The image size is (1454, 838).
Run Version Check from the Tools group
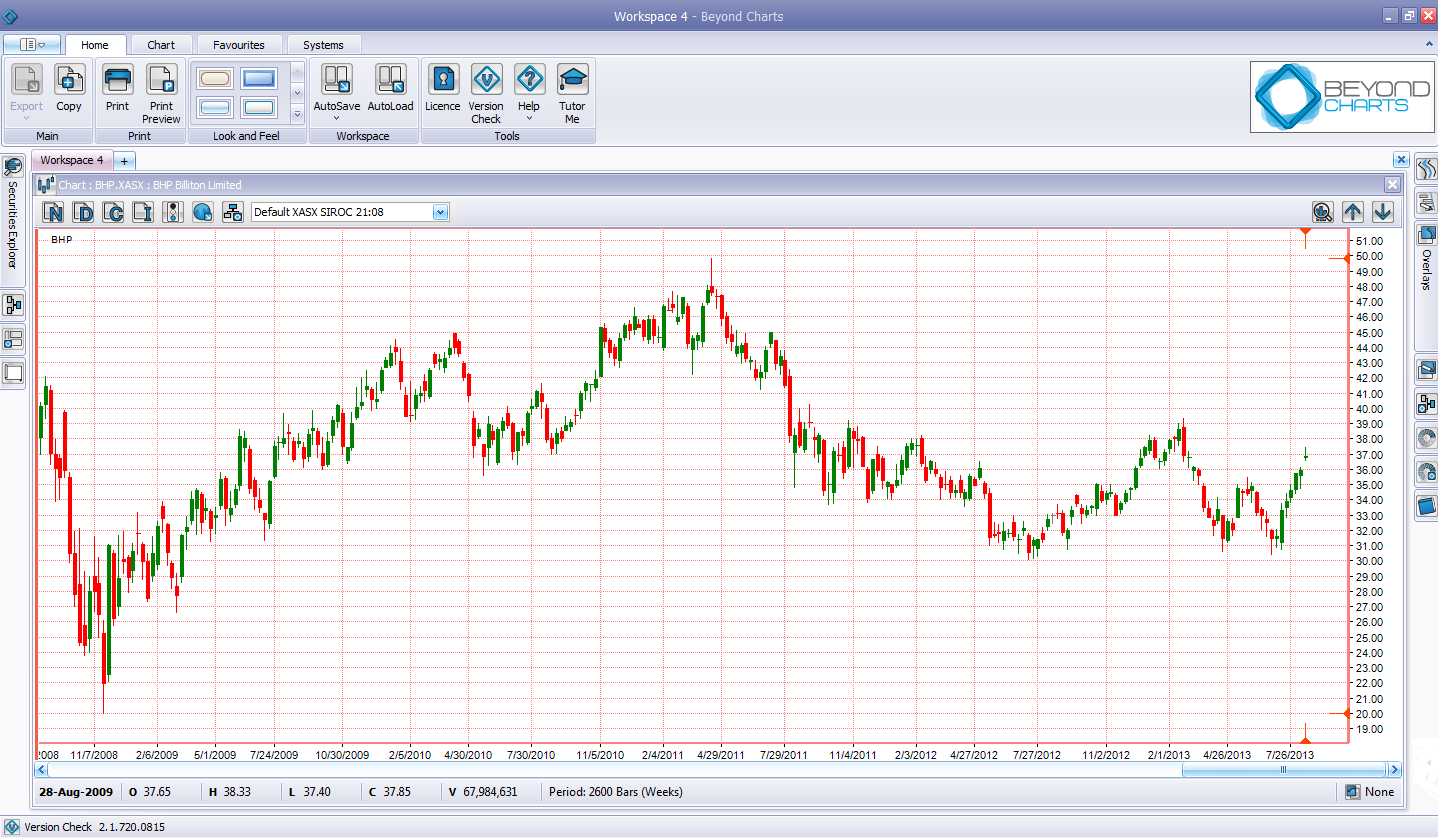tap(486, 94)
